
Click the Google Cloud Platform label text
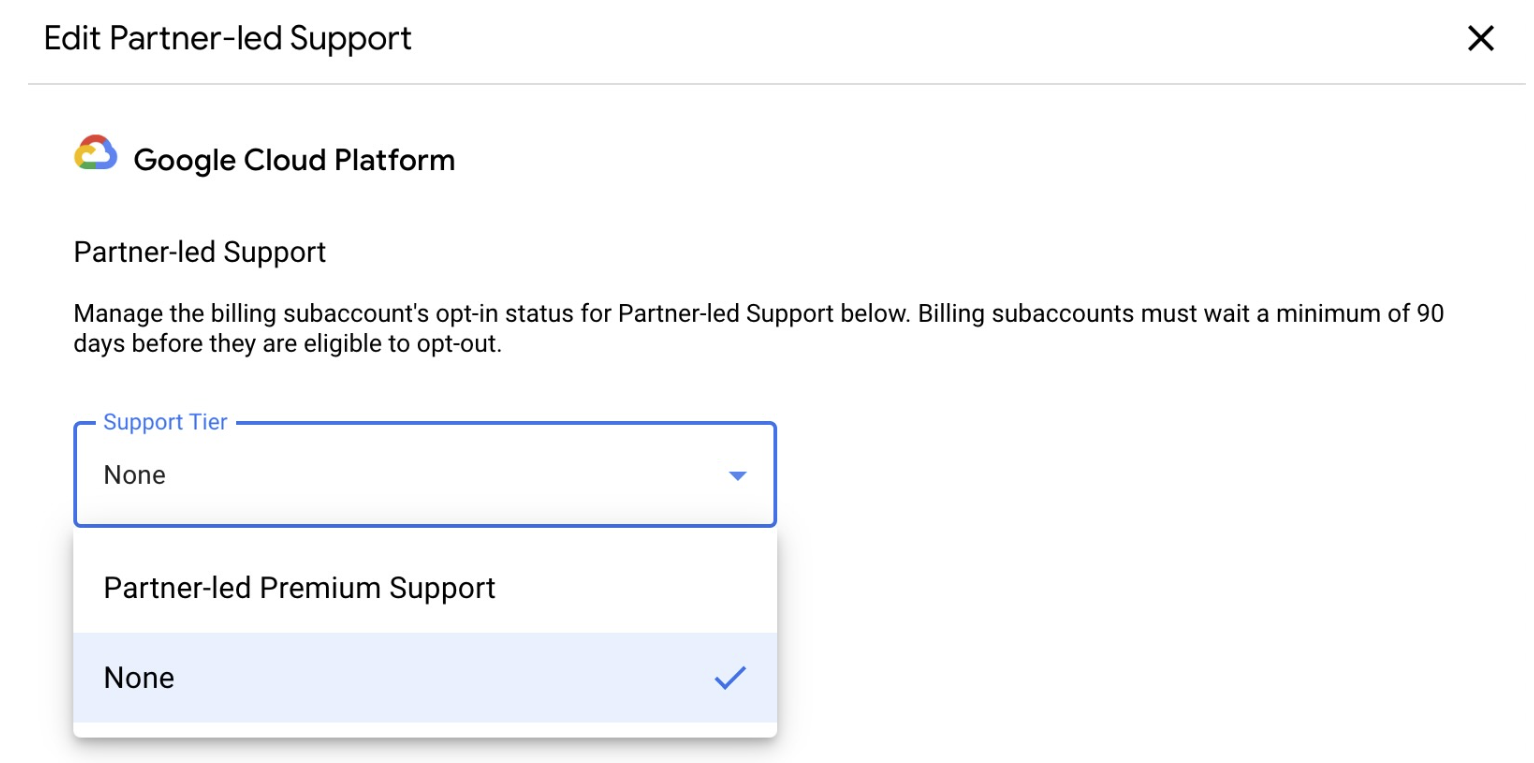294,159
